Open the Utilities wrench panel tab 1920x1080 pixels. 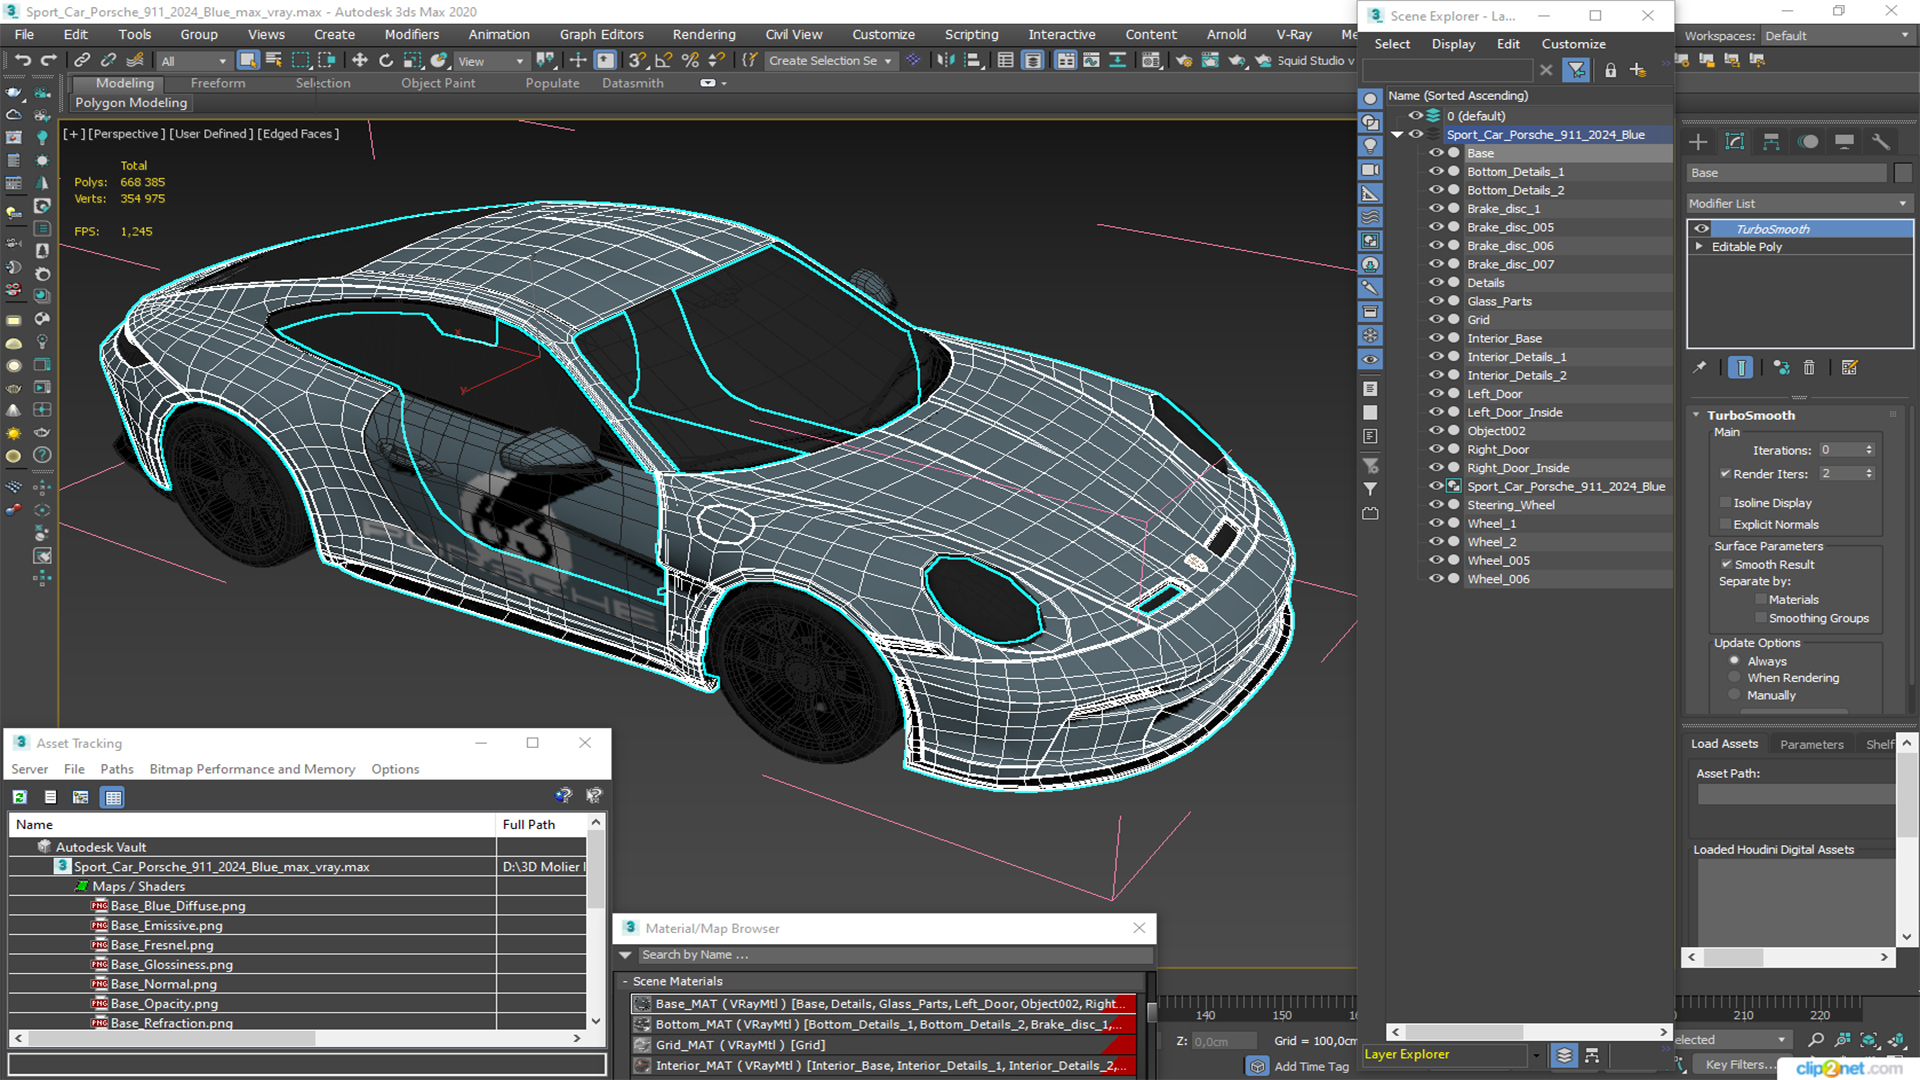(x=1881, y=142)
